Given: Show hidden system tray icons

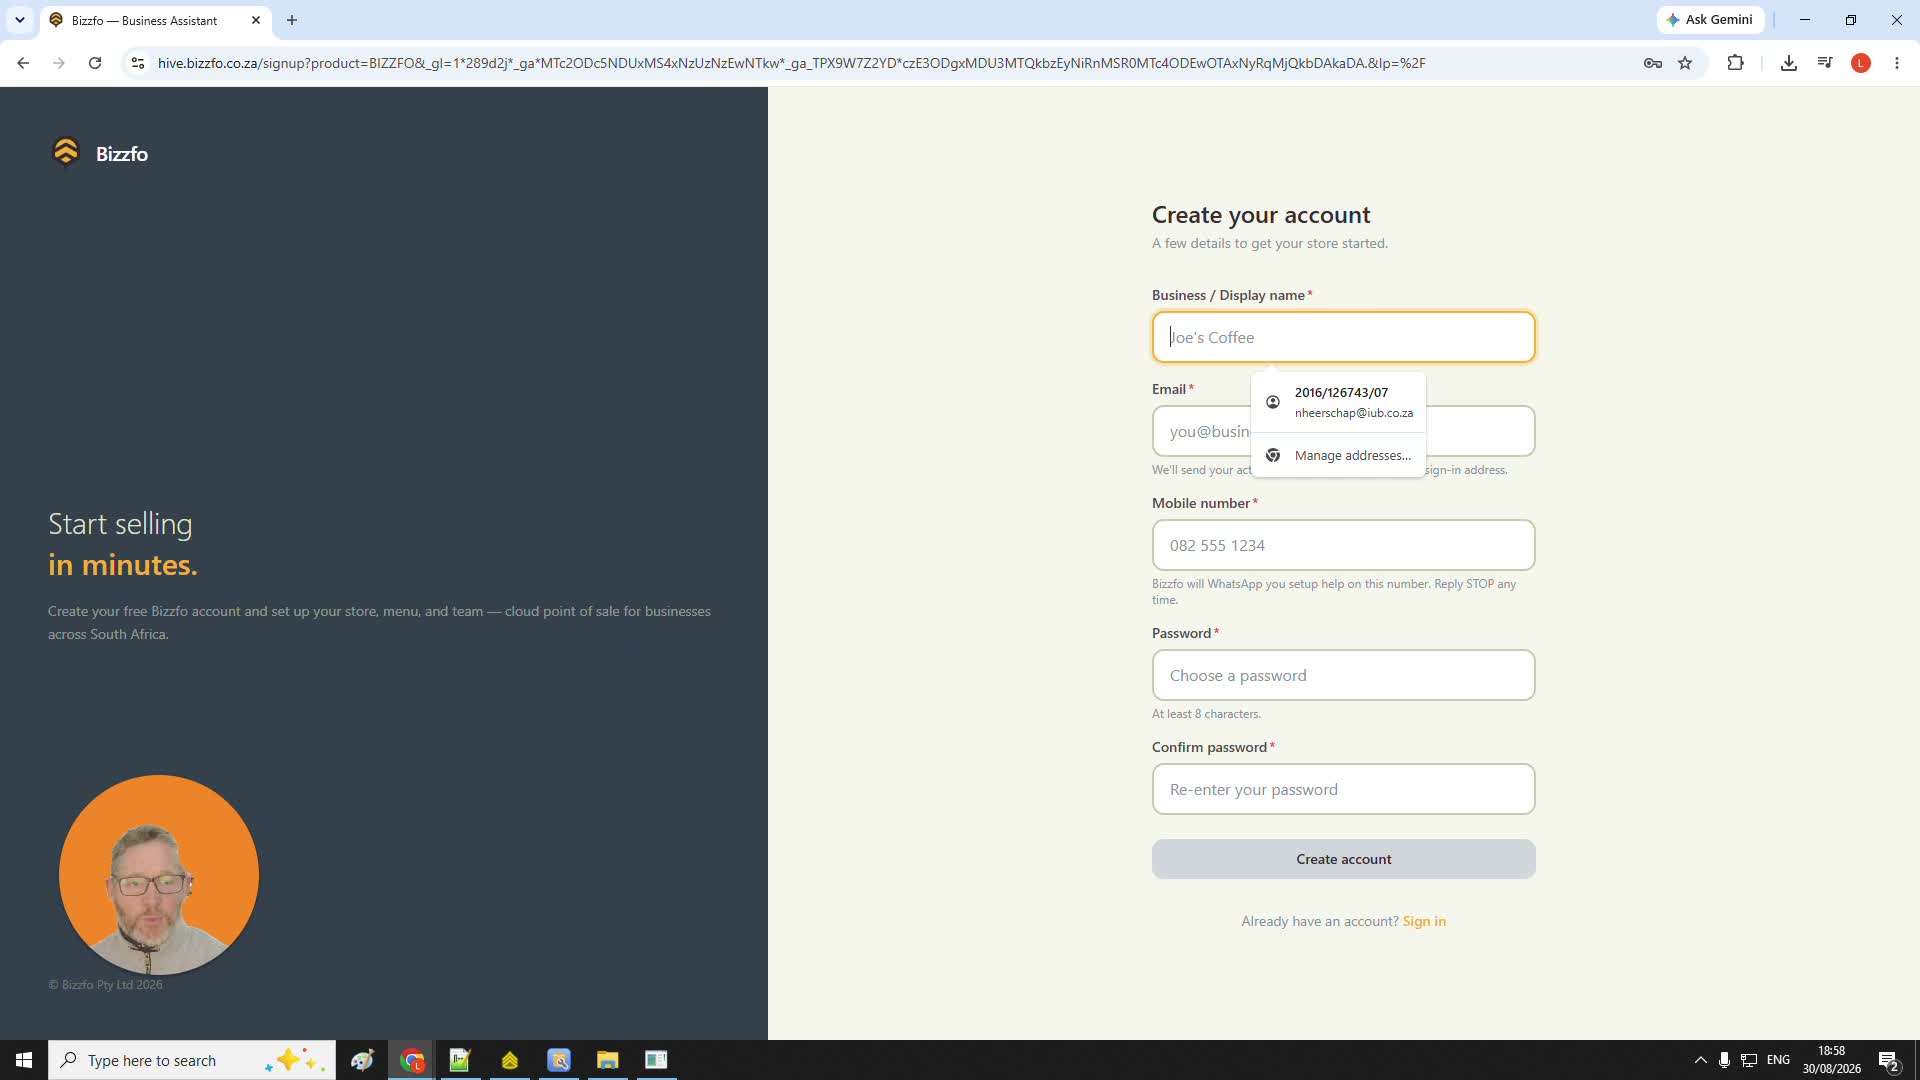Looking at the screenshot, I should pyautogui.click(x=1700, y=1060).
